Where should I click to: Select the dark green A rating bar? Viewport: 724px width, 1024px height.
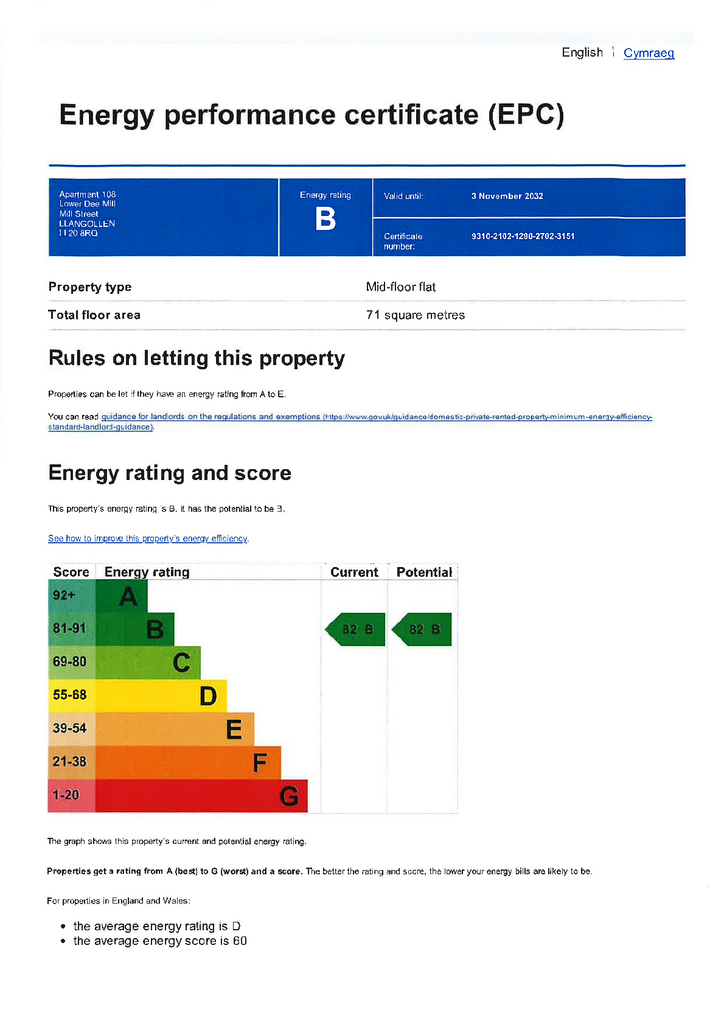(122, 597)
